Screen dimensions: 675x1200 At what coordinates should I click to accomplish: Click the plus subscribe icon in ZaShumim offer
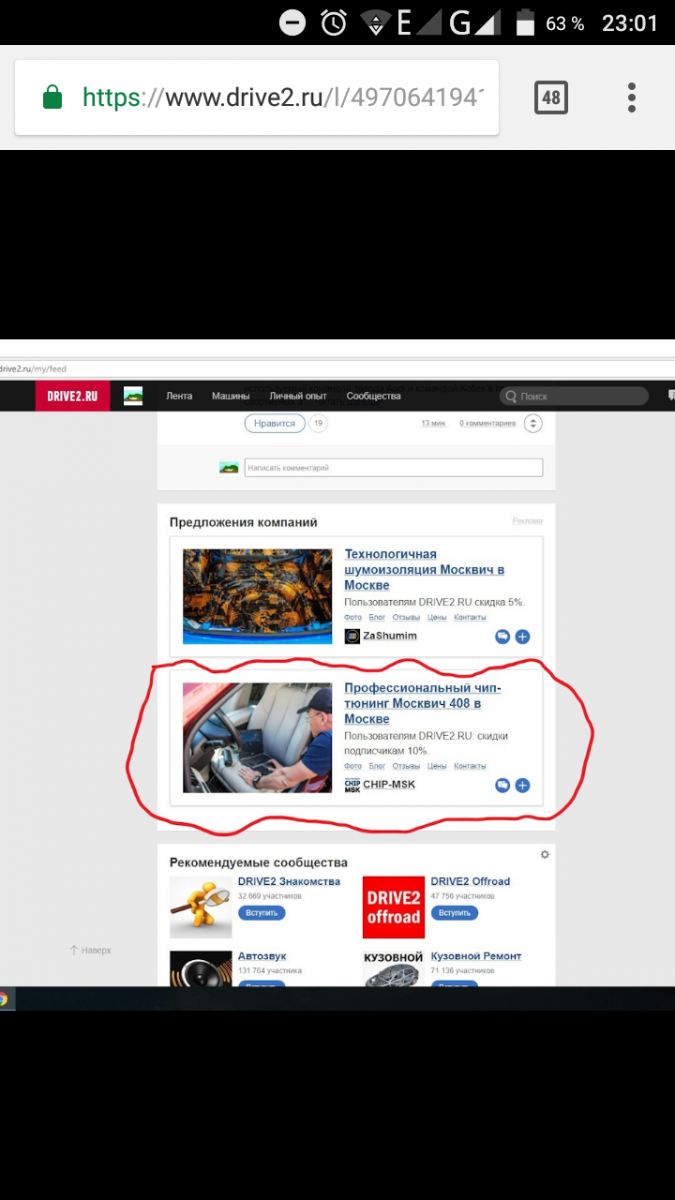(x=522, y=636)
